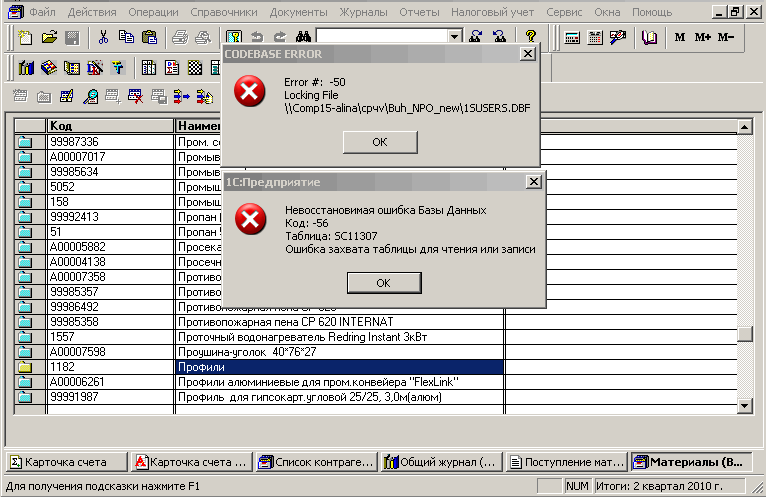The width and height of the screenshot is (766, 497).
Task: Click the Итоги: 2 квартал 2010 г. status panel
Action: point(670,486)
